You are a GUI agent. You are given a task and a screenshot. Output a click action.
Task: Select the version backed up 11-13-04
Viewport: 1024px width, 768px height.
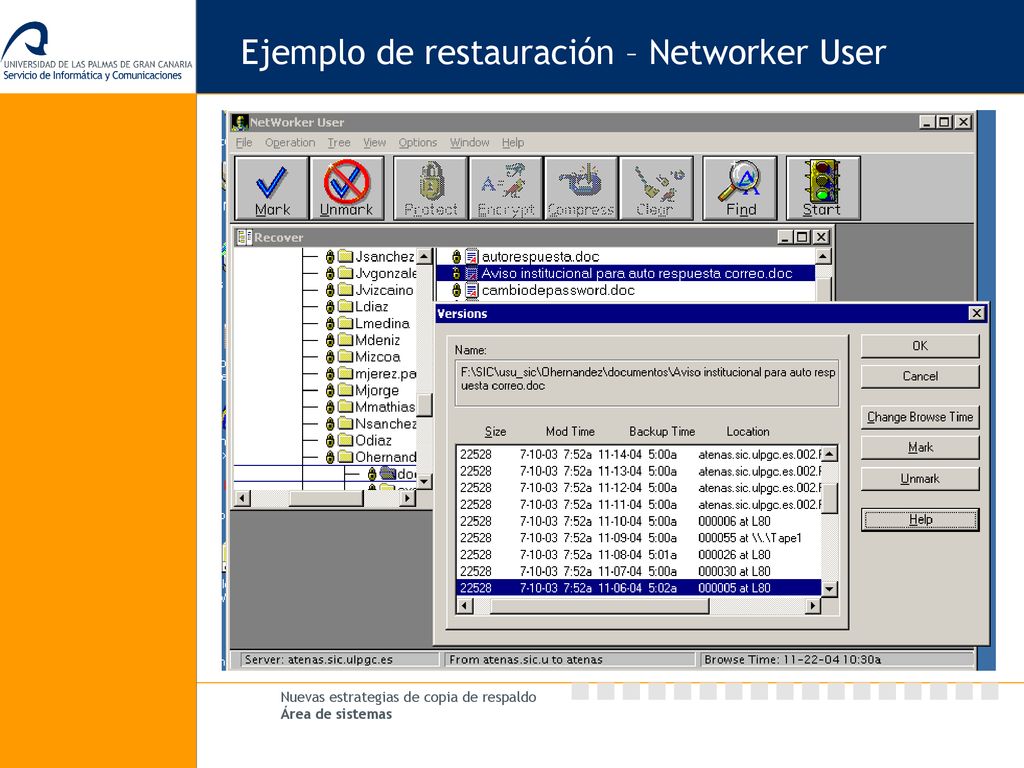(x=639, y=472)
